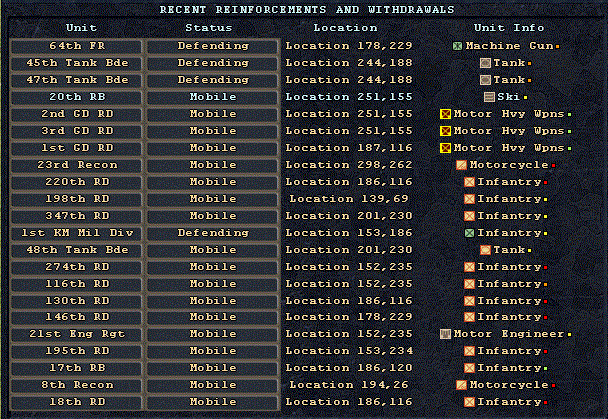608x419 pixels.
Task: Pick the 198th RD unit button
Action: click(x=76, y=199)
